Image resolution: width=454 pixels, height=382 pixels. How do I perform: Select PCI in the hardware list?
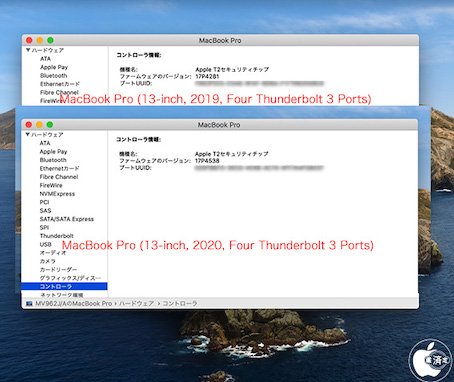[44, 202]
